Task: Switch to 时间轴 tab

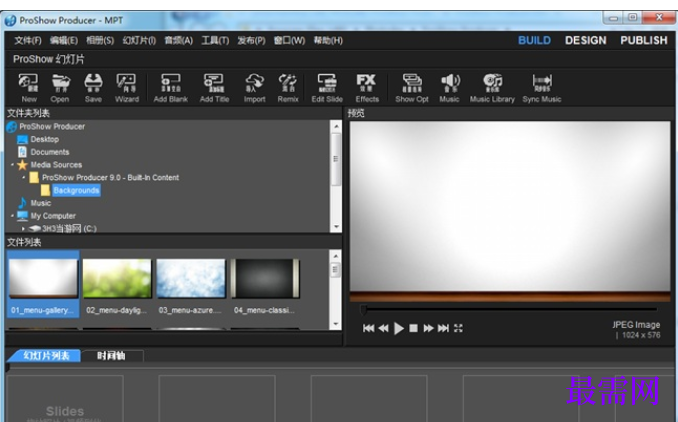Action: click(x=111, y=355)
